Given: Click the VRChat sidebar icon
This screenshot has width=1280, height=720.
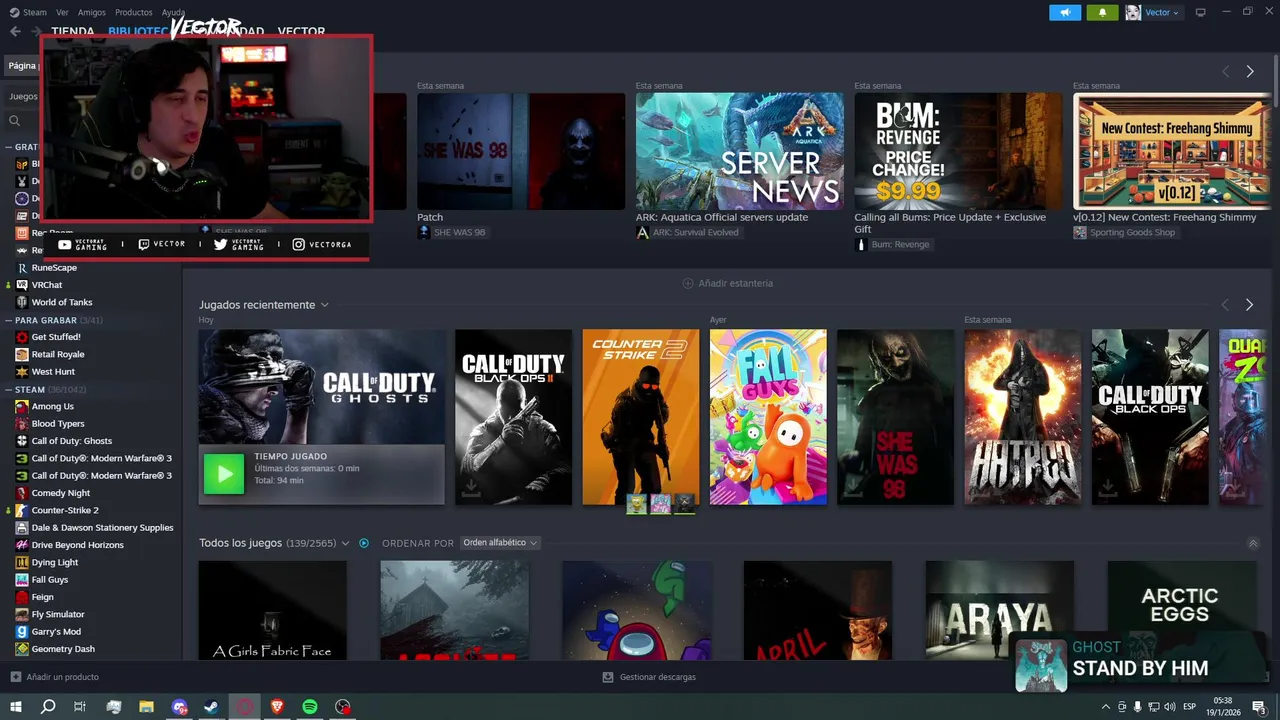Looking at the screenshot, I should click(22, 285).
